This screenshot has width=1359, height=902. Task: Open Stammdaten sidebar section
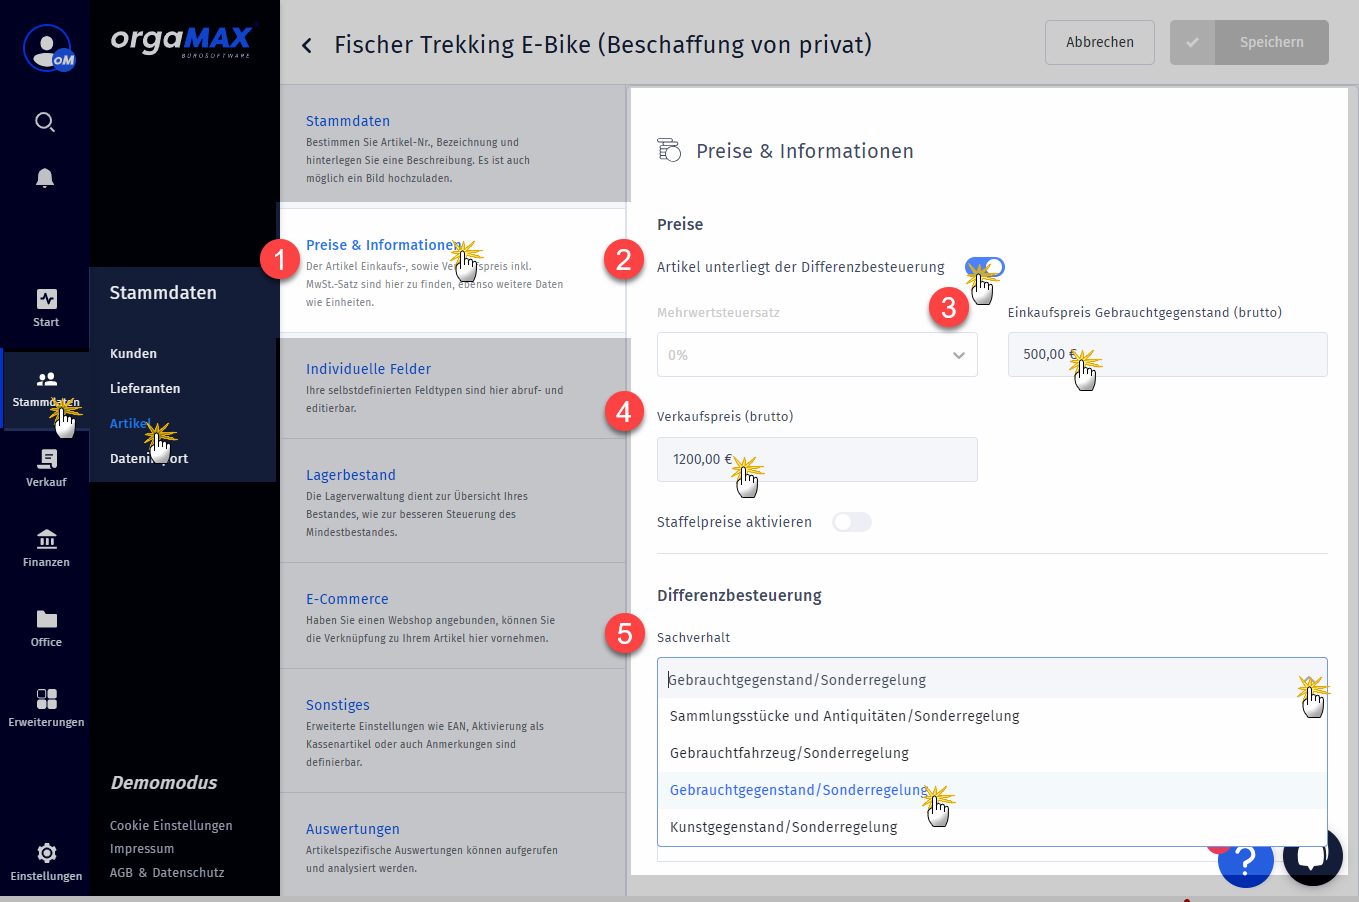(x=46, y=390)
